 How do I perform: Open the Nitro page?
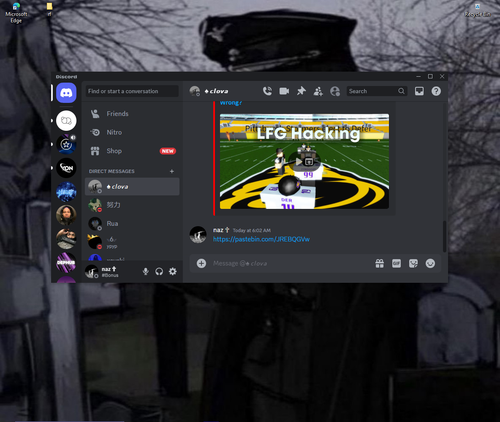click(132, 132)
